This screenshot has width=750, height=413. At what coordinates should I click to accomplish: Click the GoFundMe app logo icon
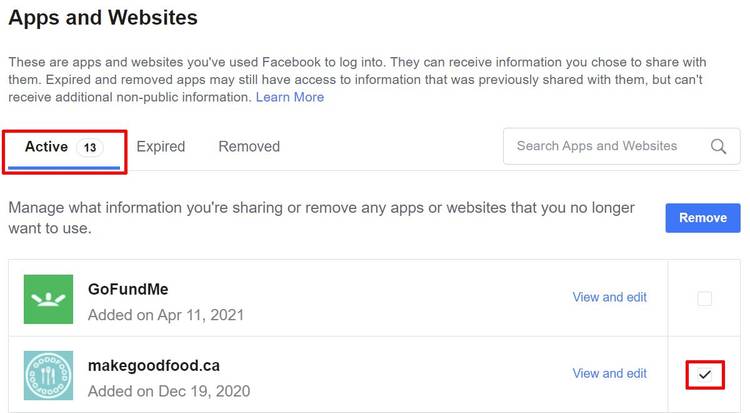point(49,299)
